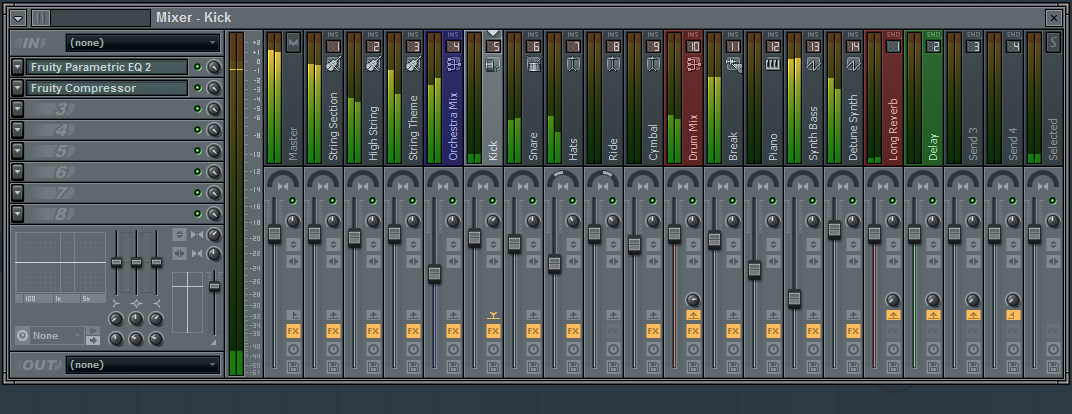Disable Fruity Compressor effect LED
Viewport: 1072px width, 414px height.
click(x=198, y=88)
